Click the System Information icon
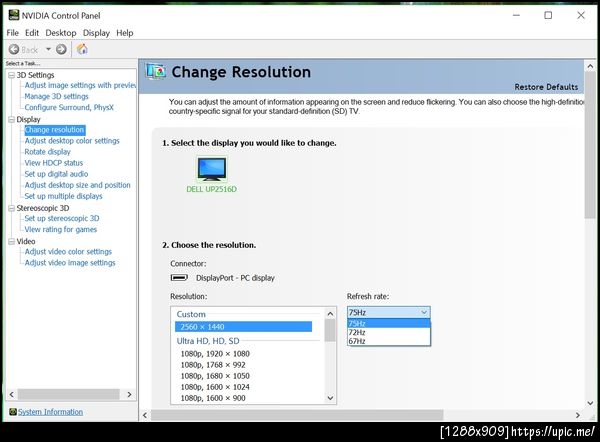Viewport: 600px width, 442px height. pos(13,412)
